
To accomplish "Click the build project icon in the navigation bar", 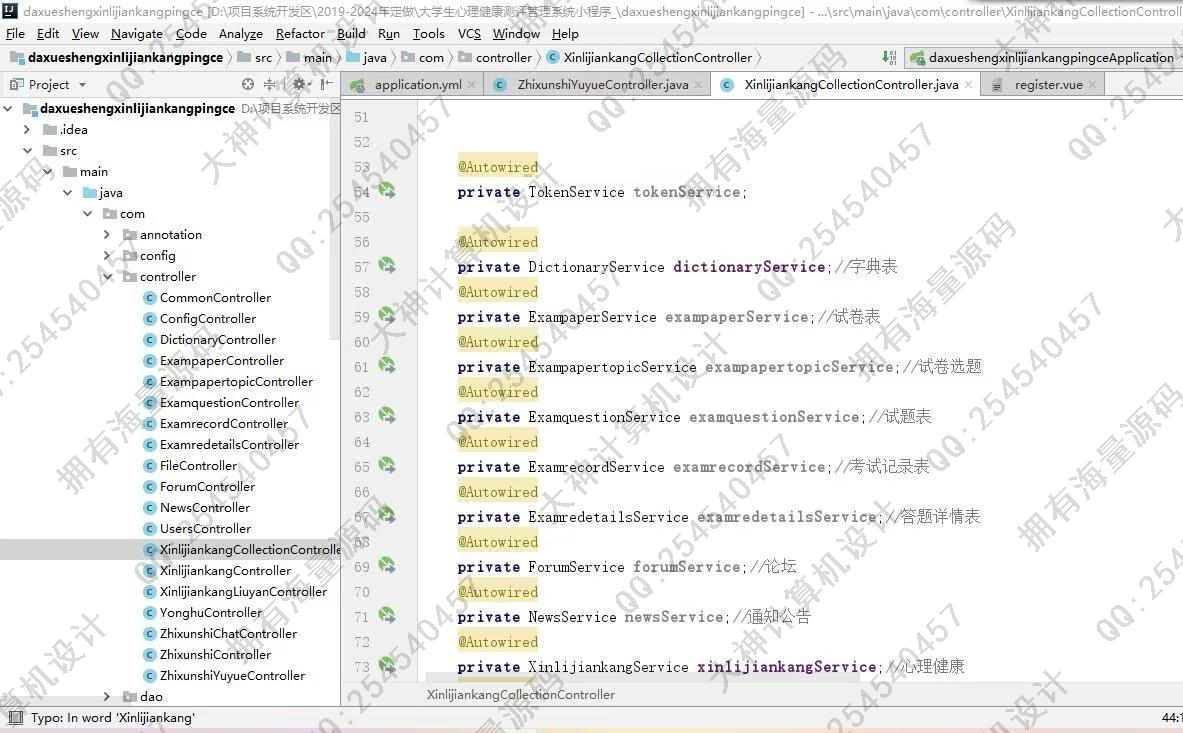I will tap(890, 57).
